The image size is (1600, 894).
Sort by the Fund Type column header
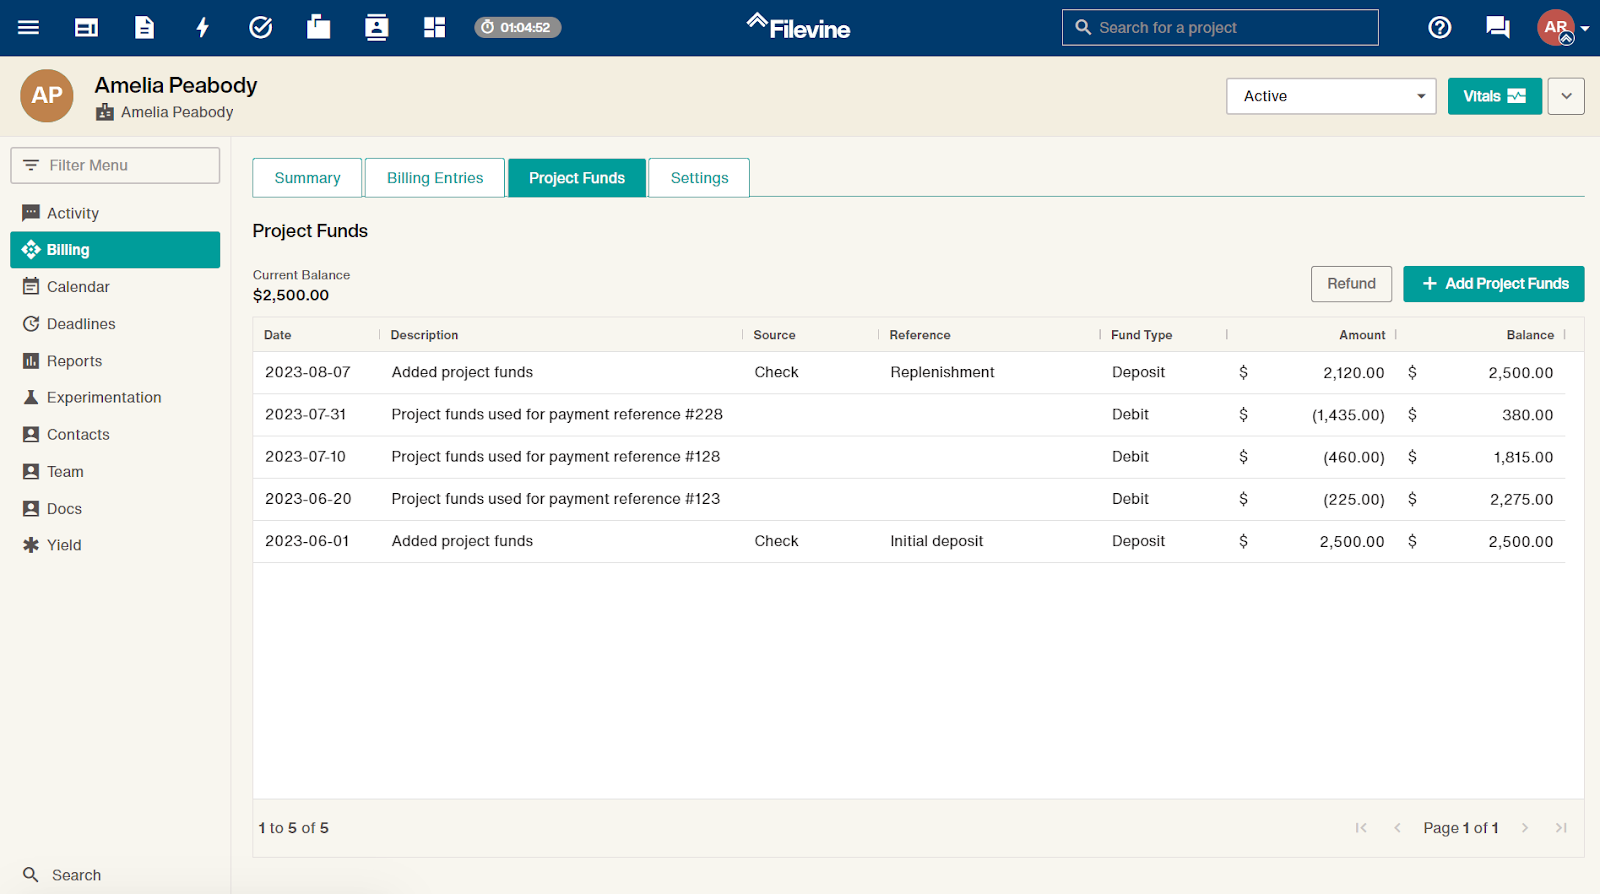[1141, 335]
